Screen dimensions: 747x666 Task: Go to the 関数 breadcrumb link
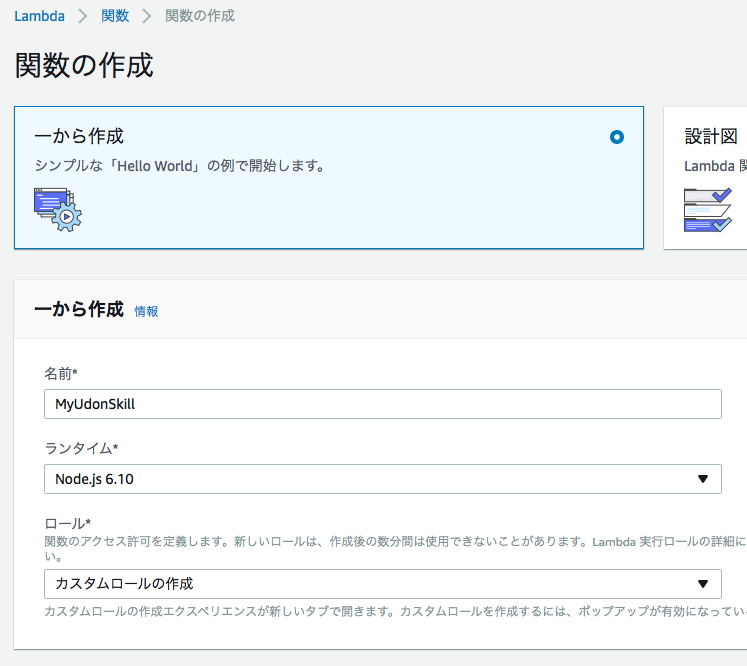[115, 16]
